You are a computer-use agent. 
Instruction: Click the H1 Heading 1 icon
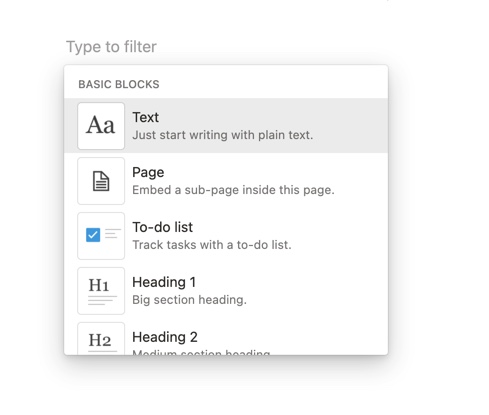(x=101, y=291)
